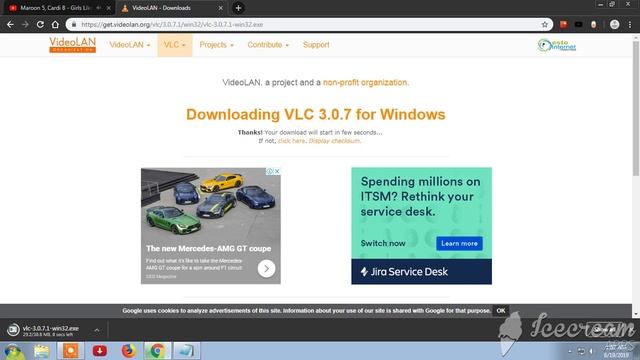The image size is (640, 360).
Task: Close the VideoLAN - Downloads tab
Action: [220, 8]
